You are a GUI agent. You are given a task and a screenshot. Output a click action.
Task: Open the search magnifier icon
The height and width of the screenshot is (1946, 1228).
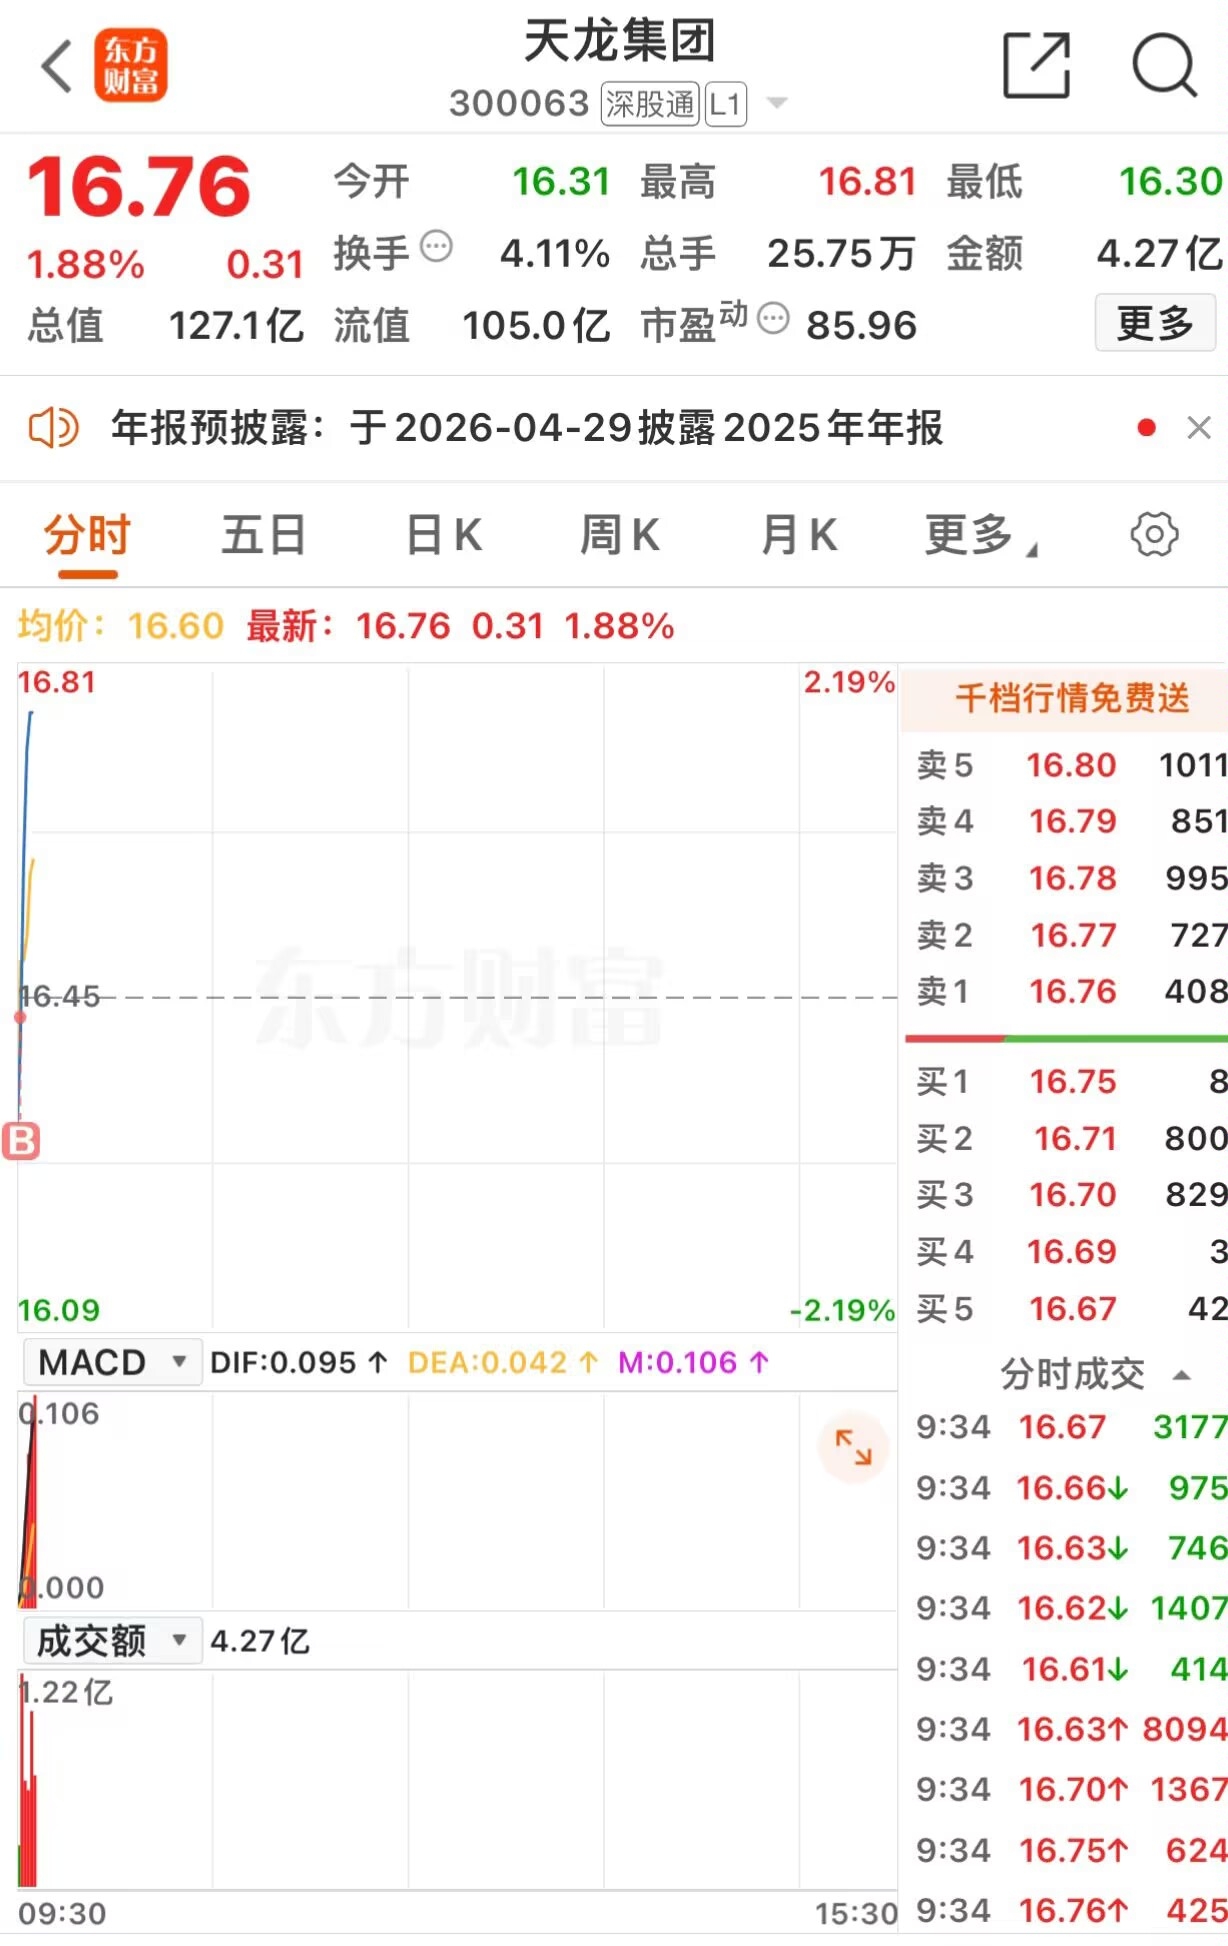point(1163,66)
